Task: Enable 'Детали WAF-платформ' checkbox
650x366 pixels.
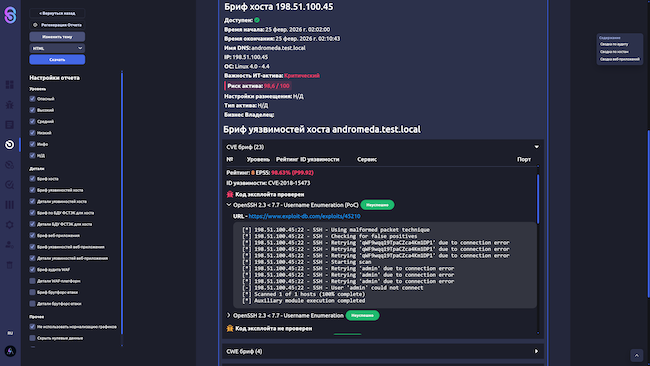Action: 32,281
